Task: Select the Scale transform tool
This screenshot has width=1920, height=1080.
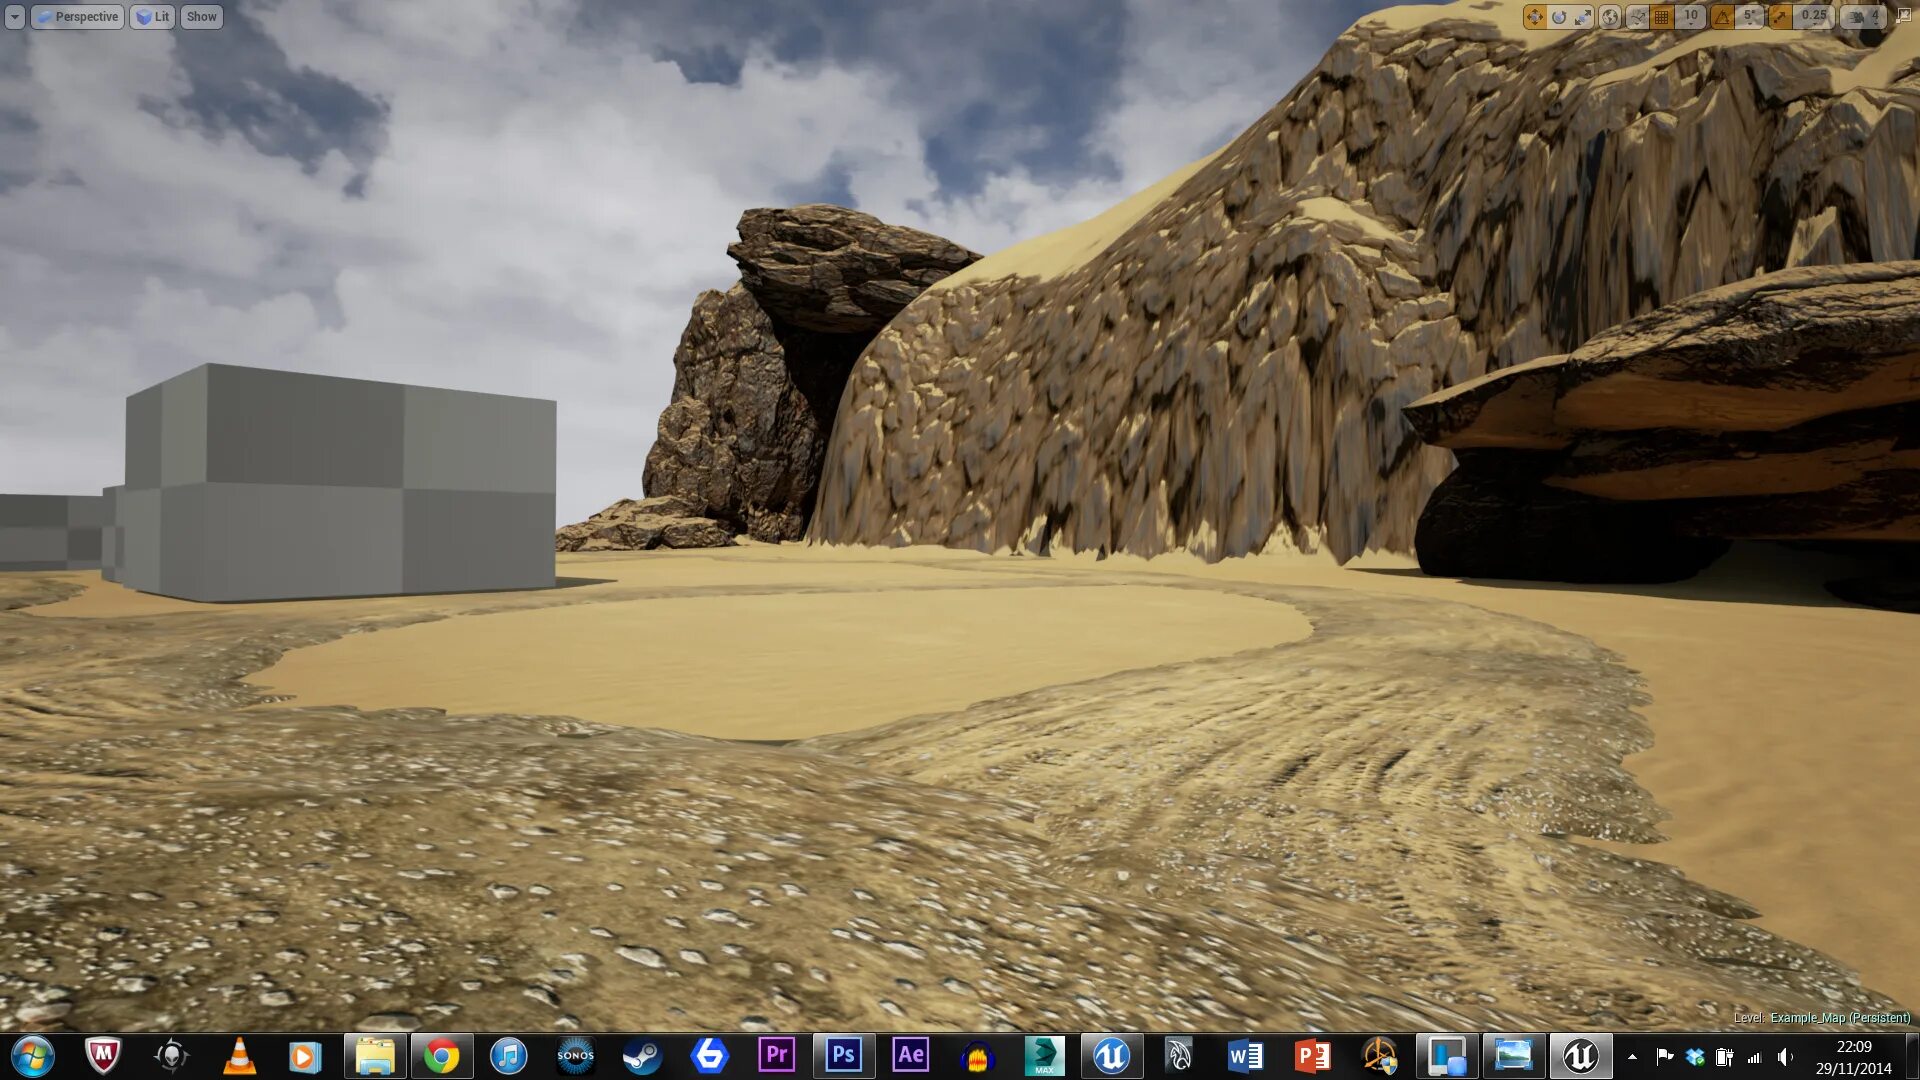Action: (x=1583, y=17)
